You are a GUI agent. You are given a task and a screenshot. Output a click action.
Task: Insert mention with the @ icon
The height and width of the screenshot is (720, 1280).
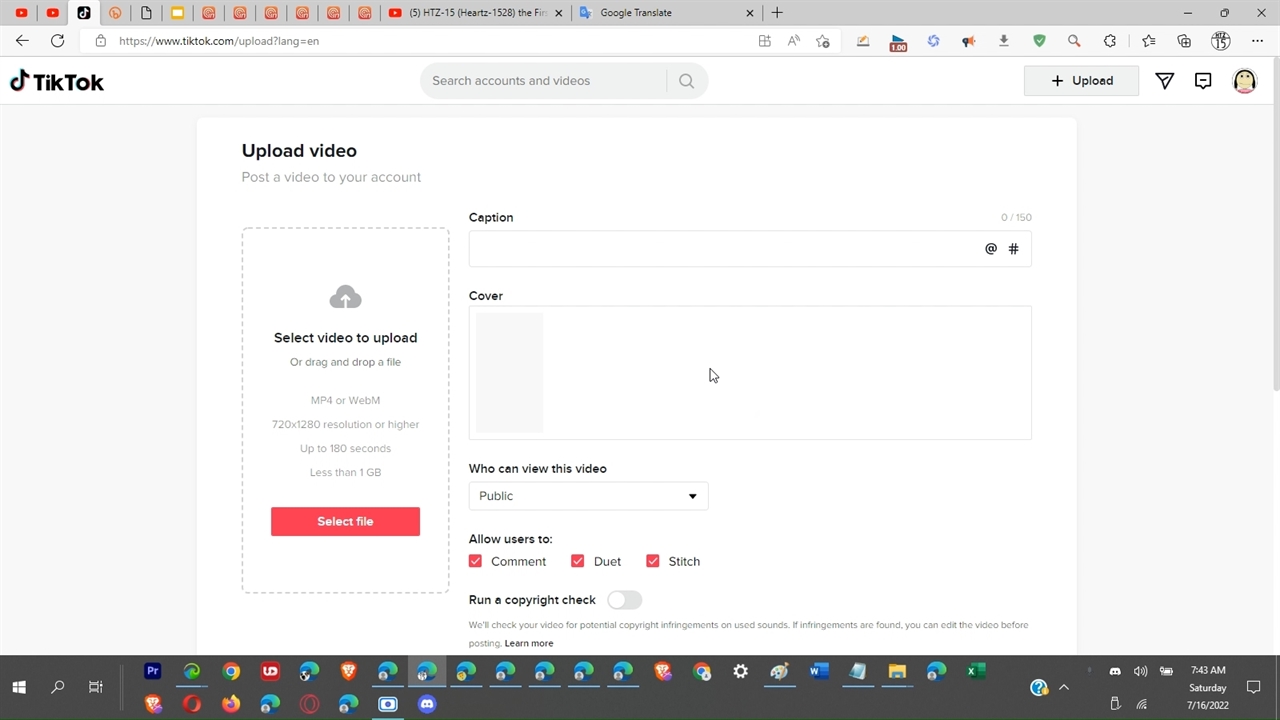[991, 249]
